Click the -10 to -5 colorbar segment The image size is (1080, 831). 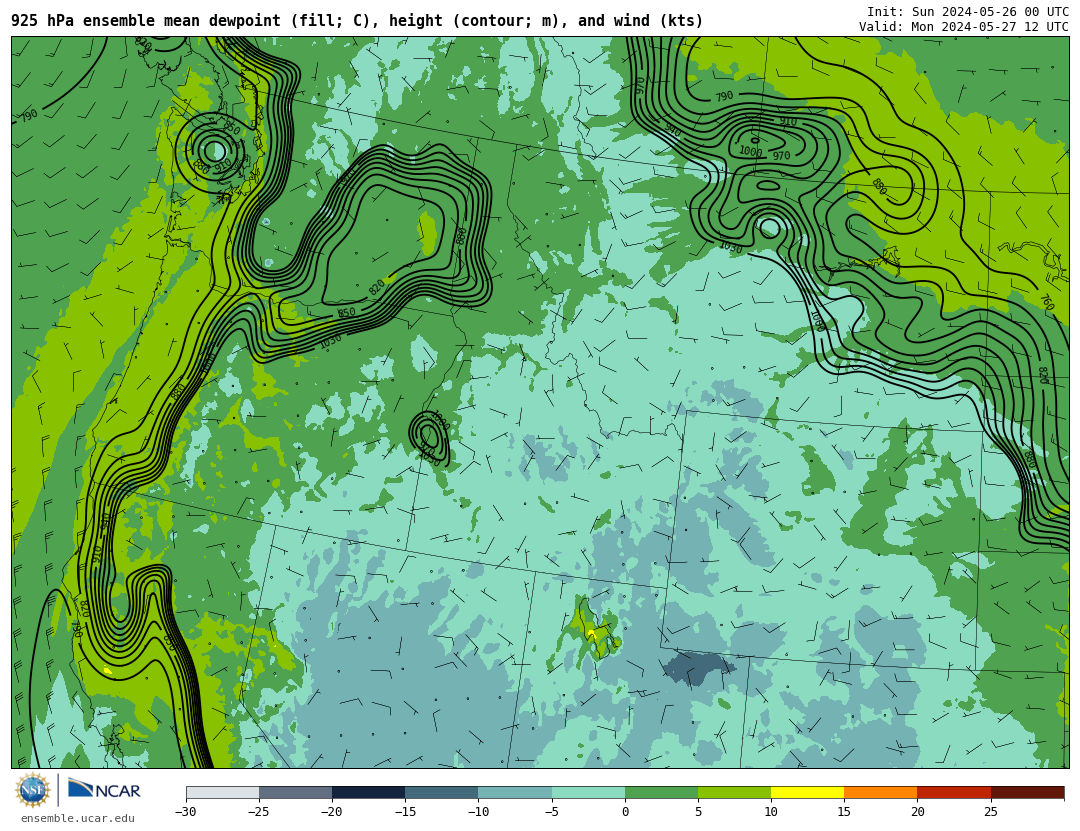(x=515, y=792)
